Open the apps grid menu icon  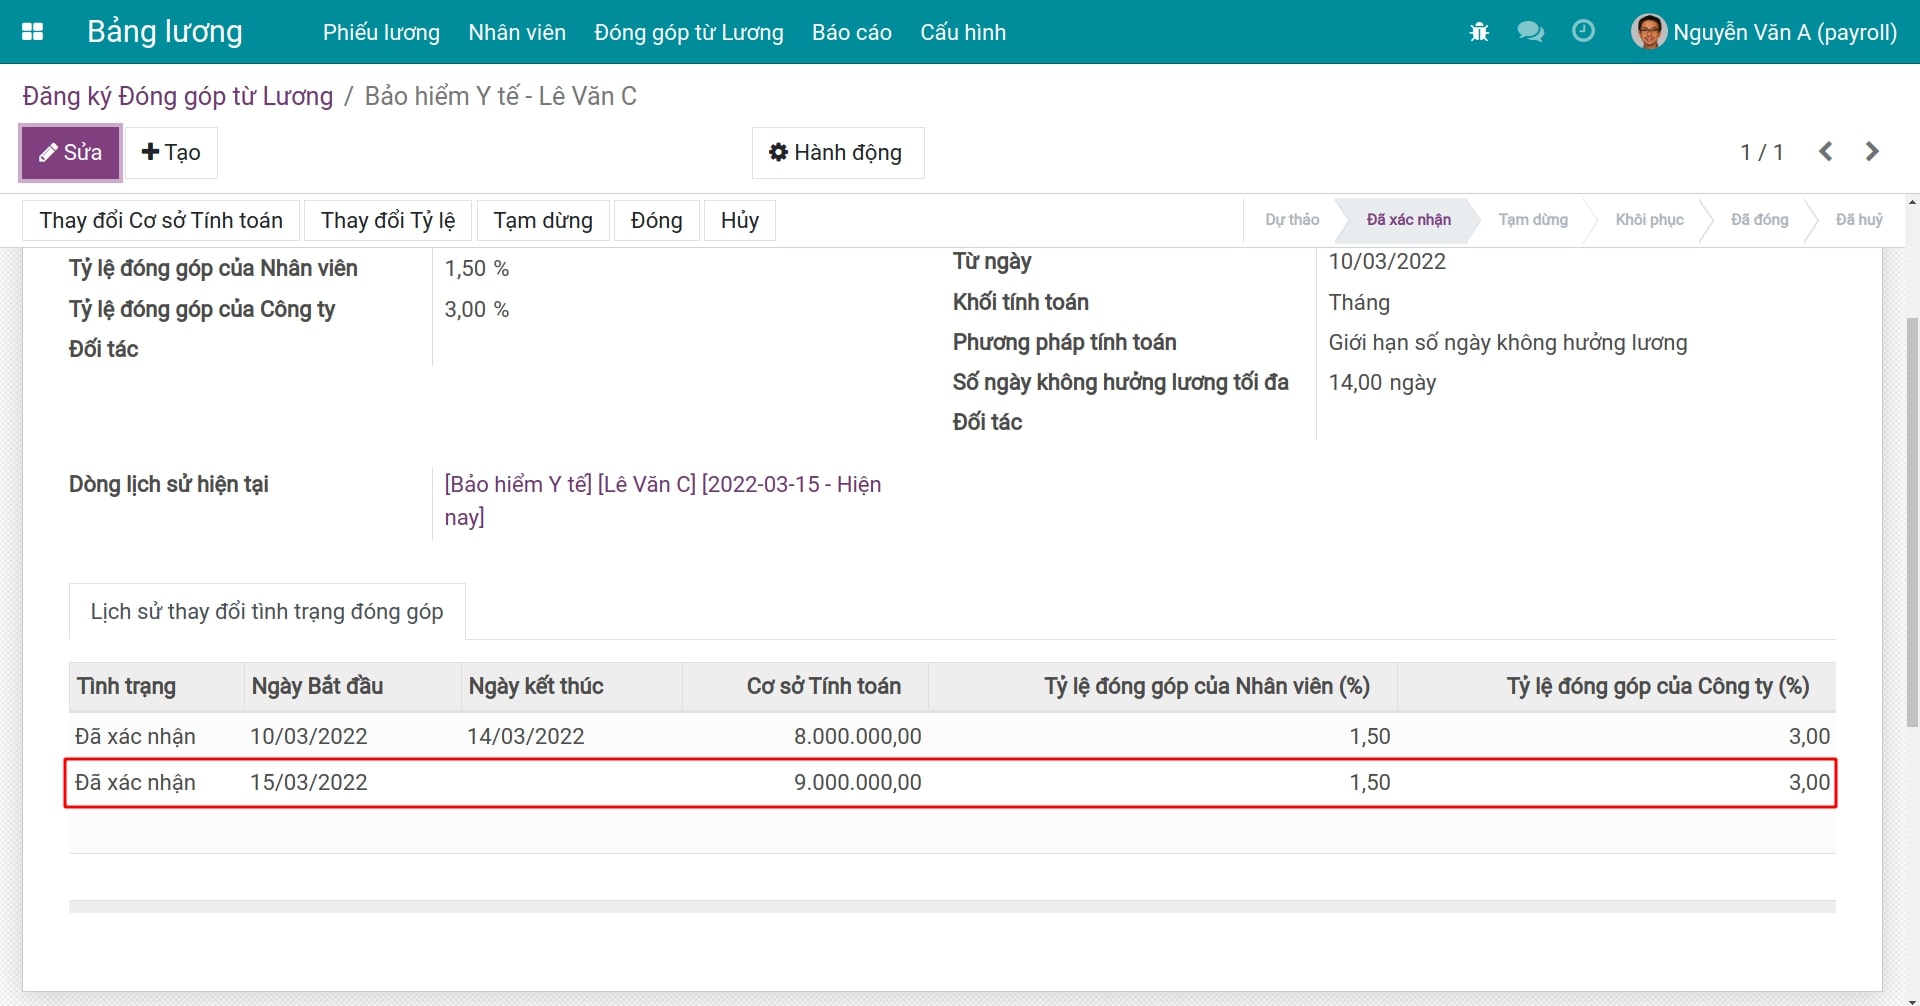(x=32, y=32)
